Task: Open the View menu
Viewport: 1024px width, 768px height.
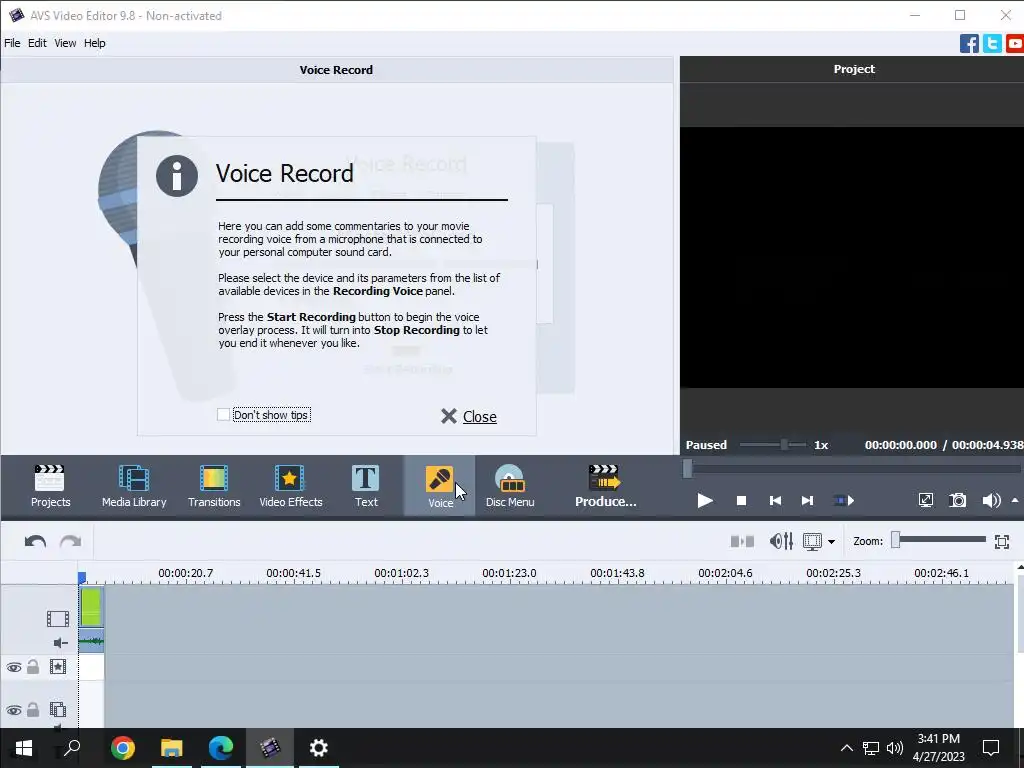Action: [65, 43]
